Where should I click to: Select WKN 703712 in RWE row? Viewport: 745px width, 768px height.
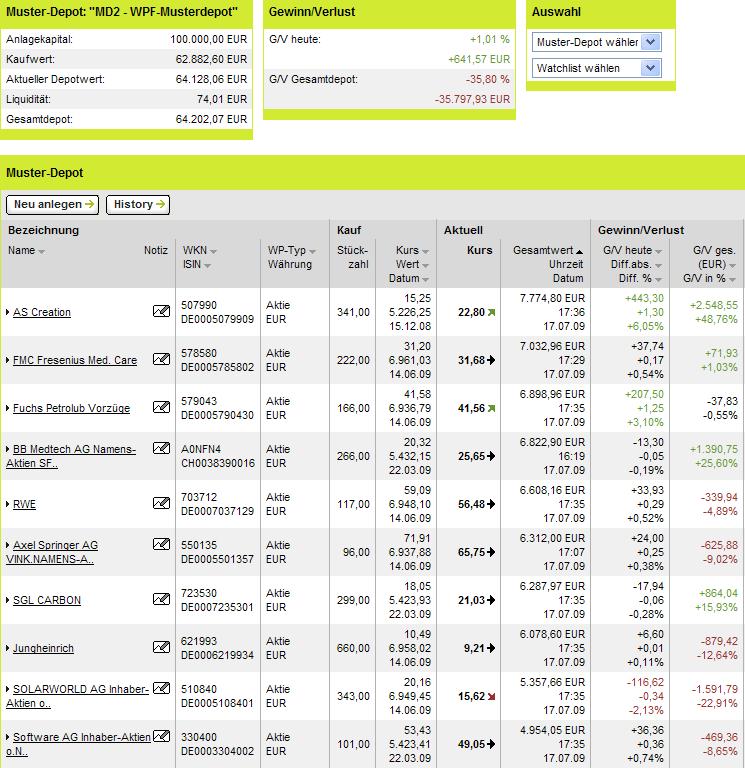(x=199, y=498)
